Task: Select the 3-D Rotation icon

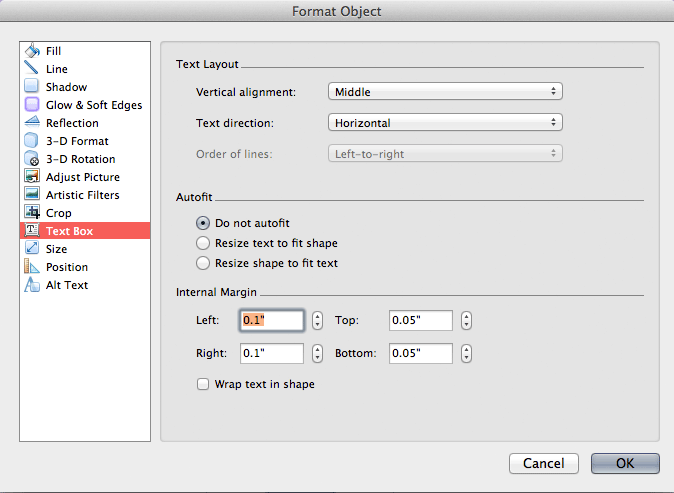Action: click(x=32, y=159)
